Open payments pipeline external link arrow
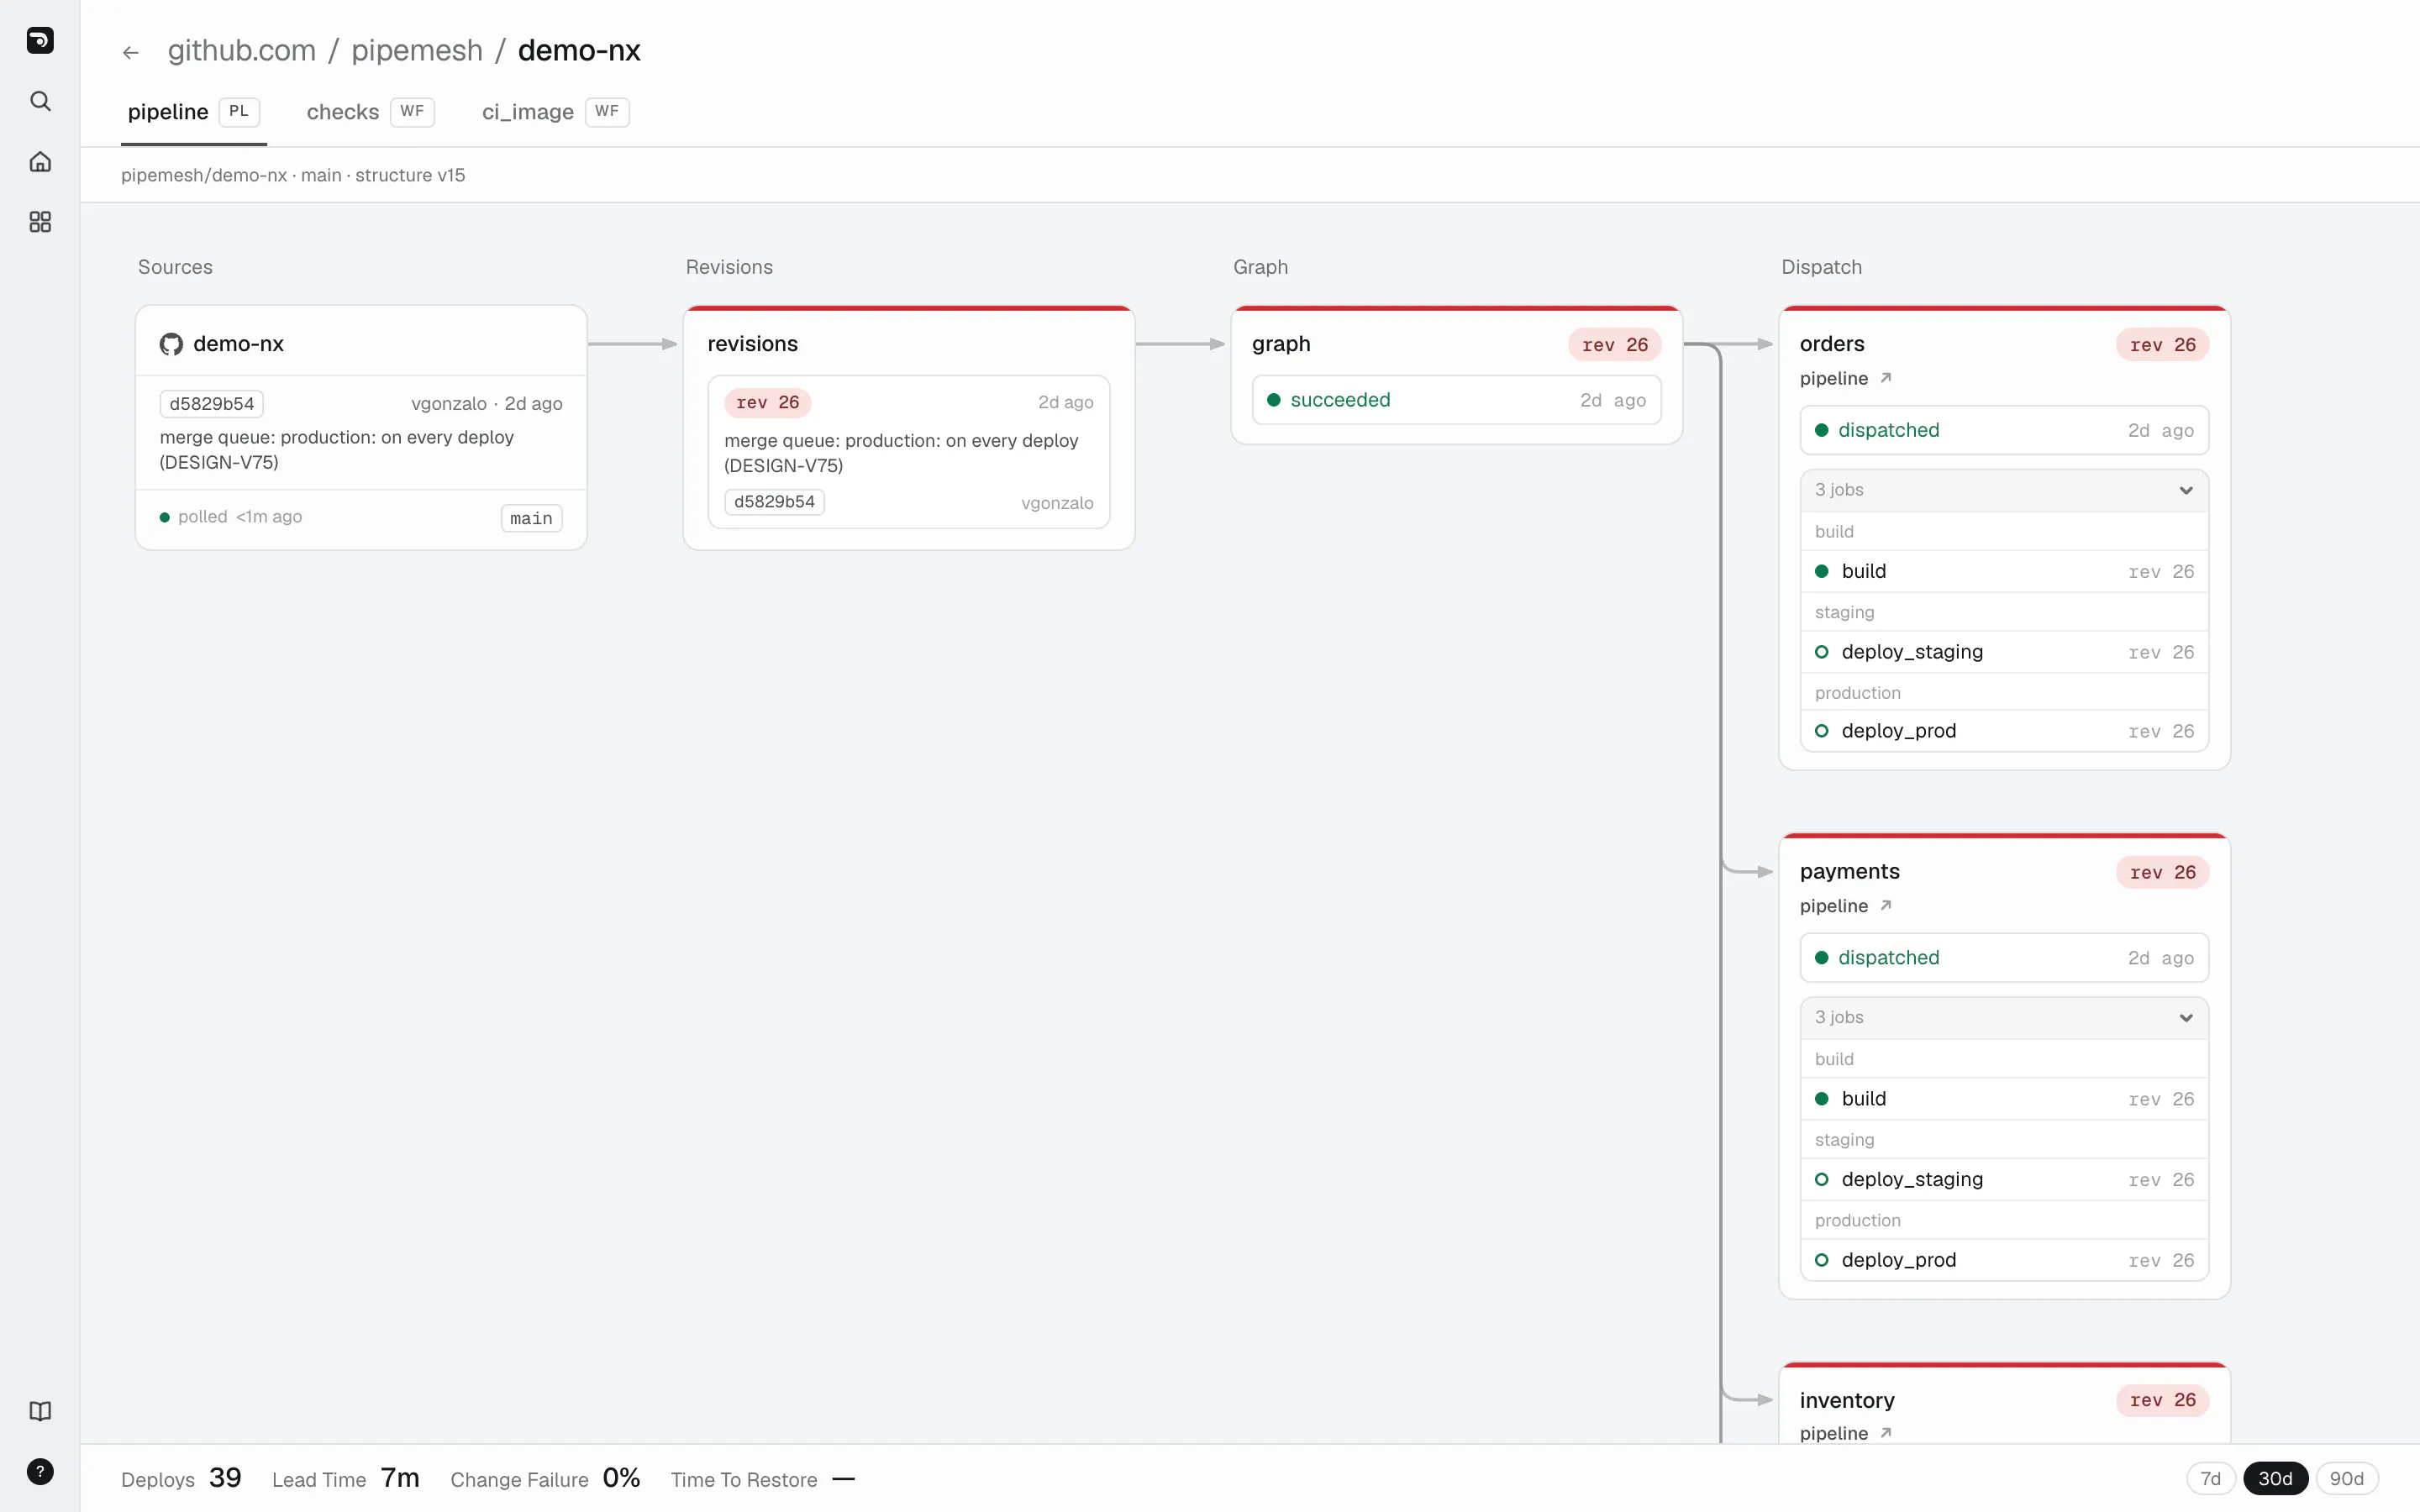The width and height of the screenshot is (2420, 1512). (x=1886, y=905)
